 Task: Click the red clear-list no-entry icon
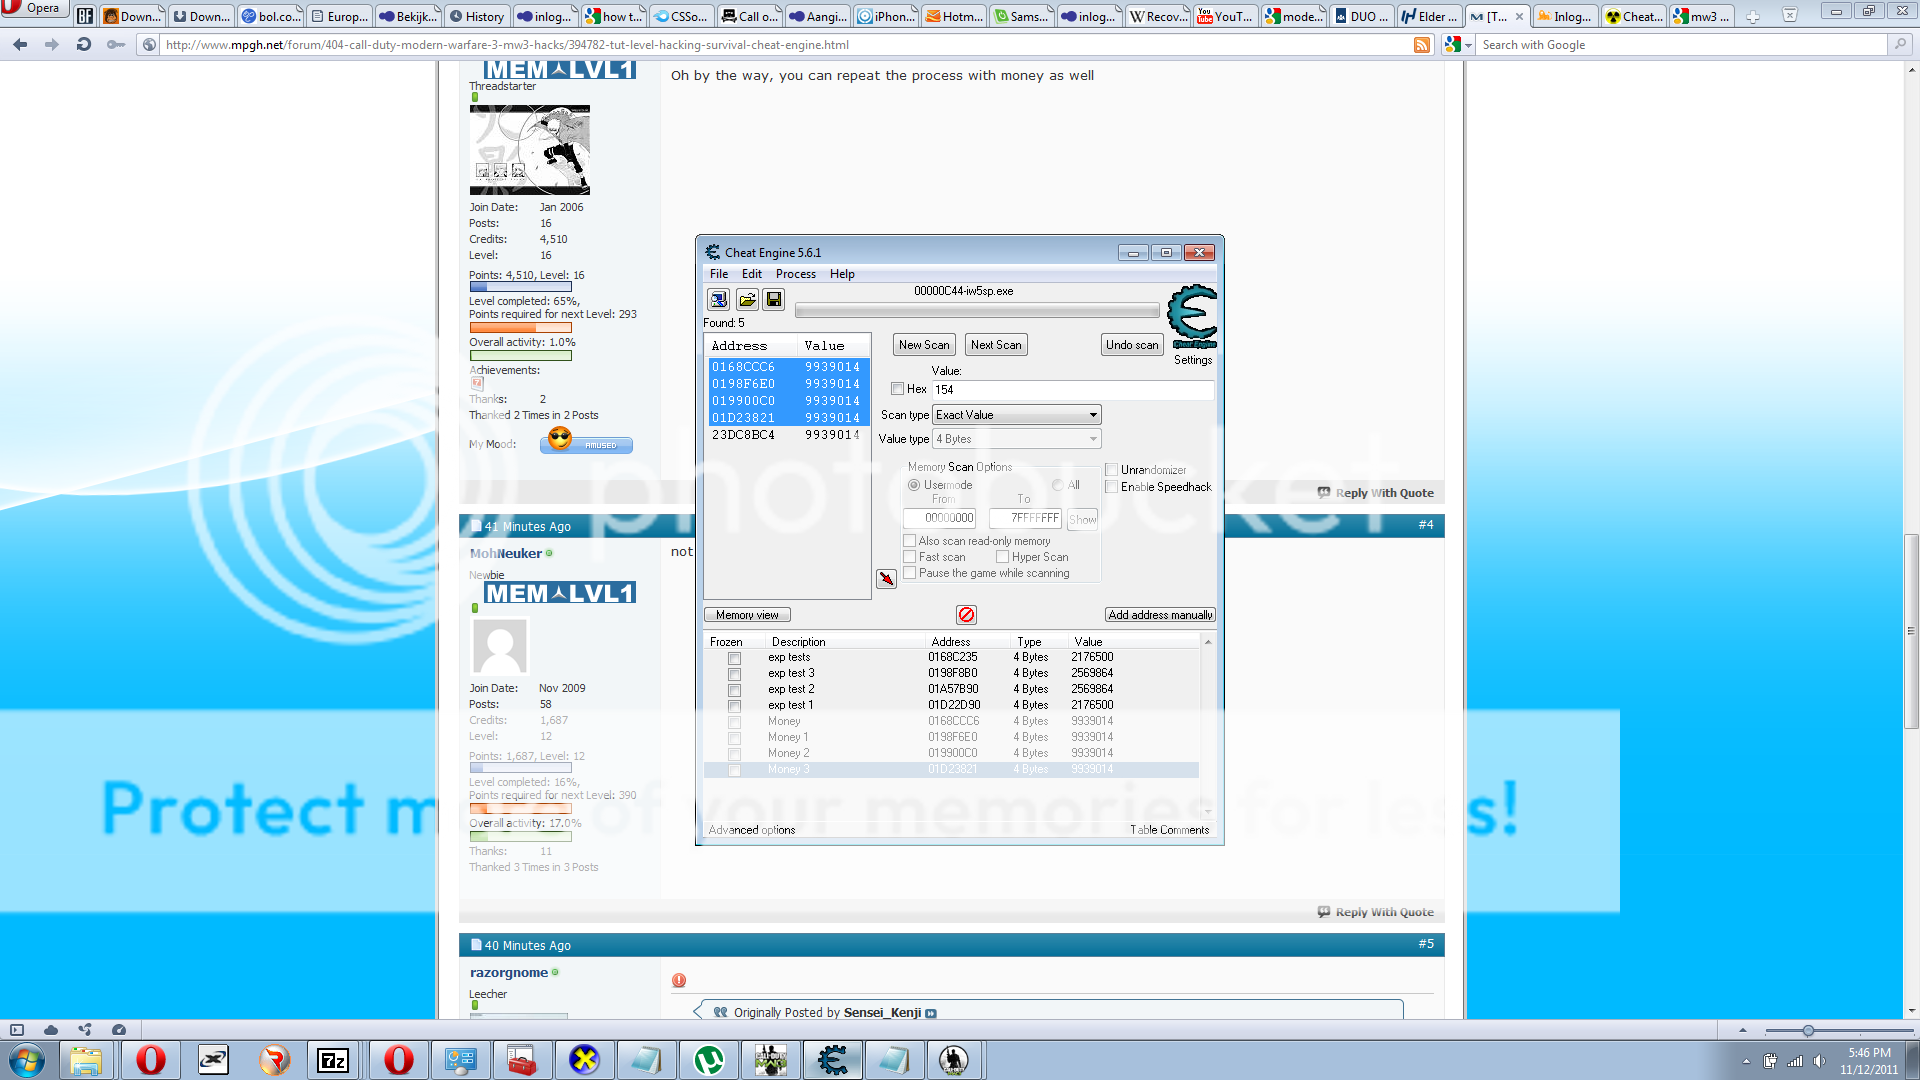click(x=966, y=615)
